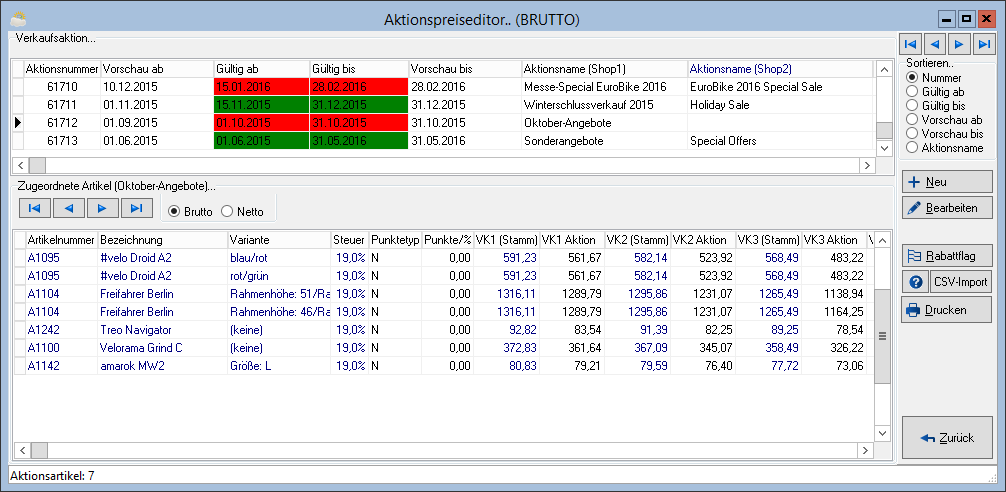Click VK1 Aktion value 1289,79 for Rahmenhöhe: 51
The width and height of the screenshot is (1006, 492).
572,294
